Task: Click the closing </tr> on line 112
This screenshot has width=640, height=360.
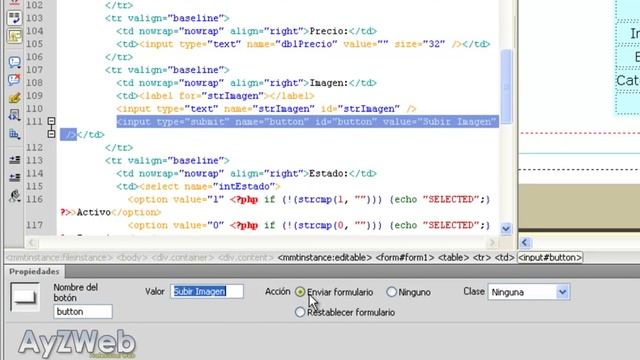Action: (119, 147)
